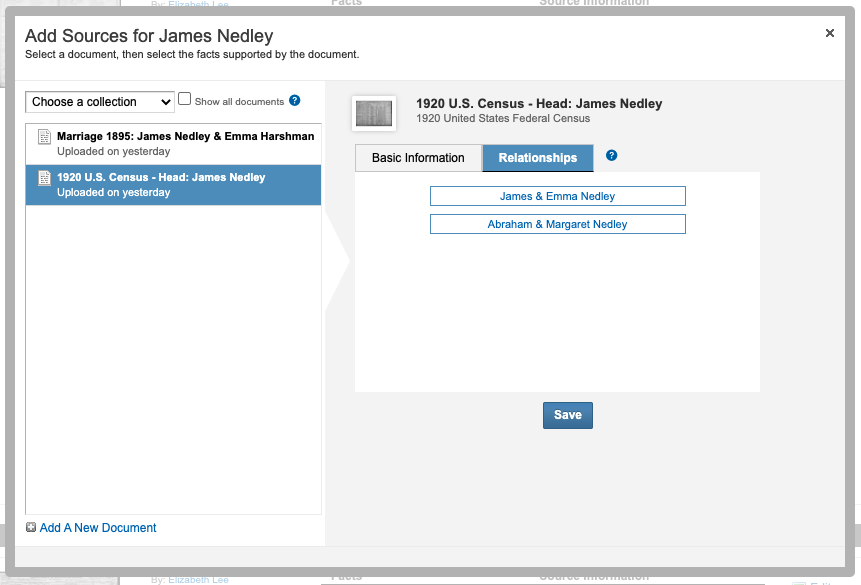Click the plus icon for adding a document
Viewport: 861px width, 585px height.
(31, 528)
